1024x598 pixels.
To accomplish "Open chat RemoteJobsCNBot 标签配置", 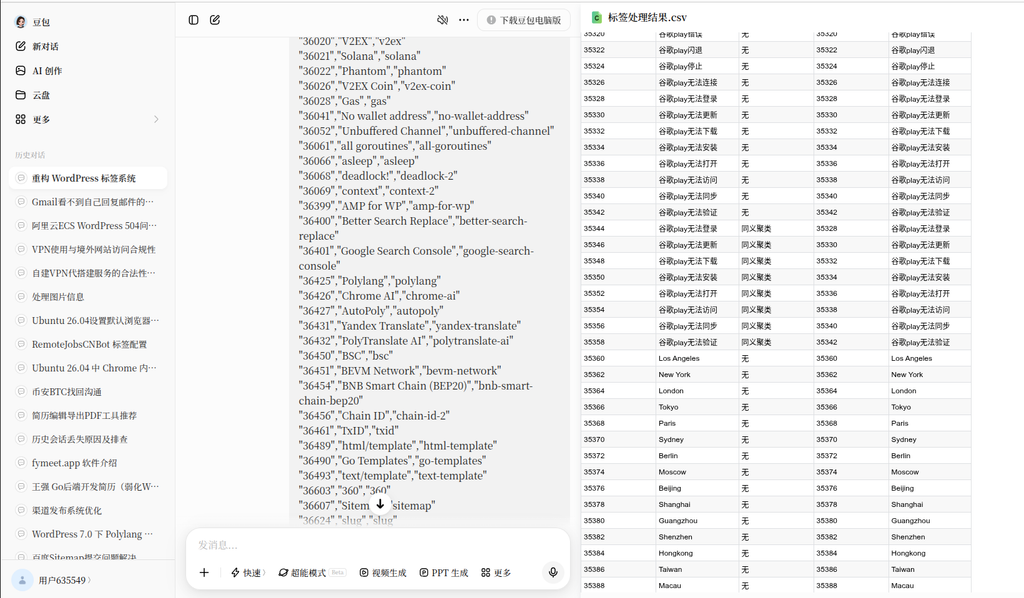I will (88, 344).
